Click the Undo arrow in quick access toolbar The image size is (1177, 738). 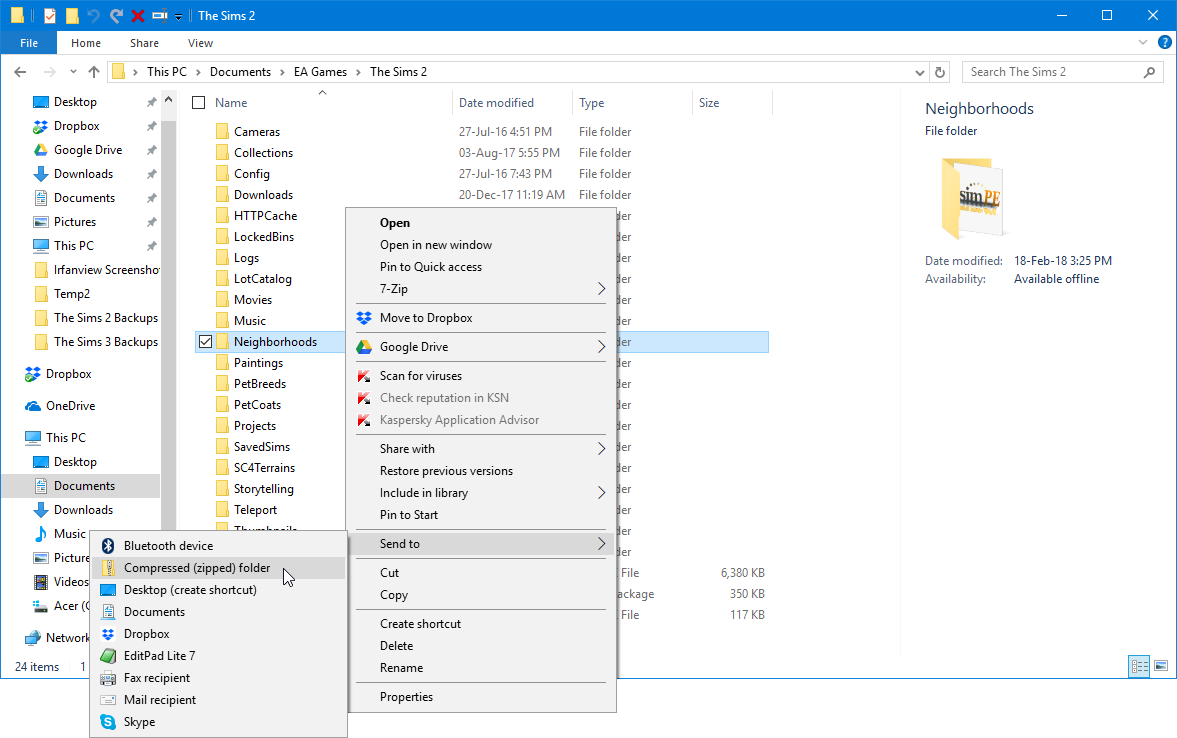93,16
